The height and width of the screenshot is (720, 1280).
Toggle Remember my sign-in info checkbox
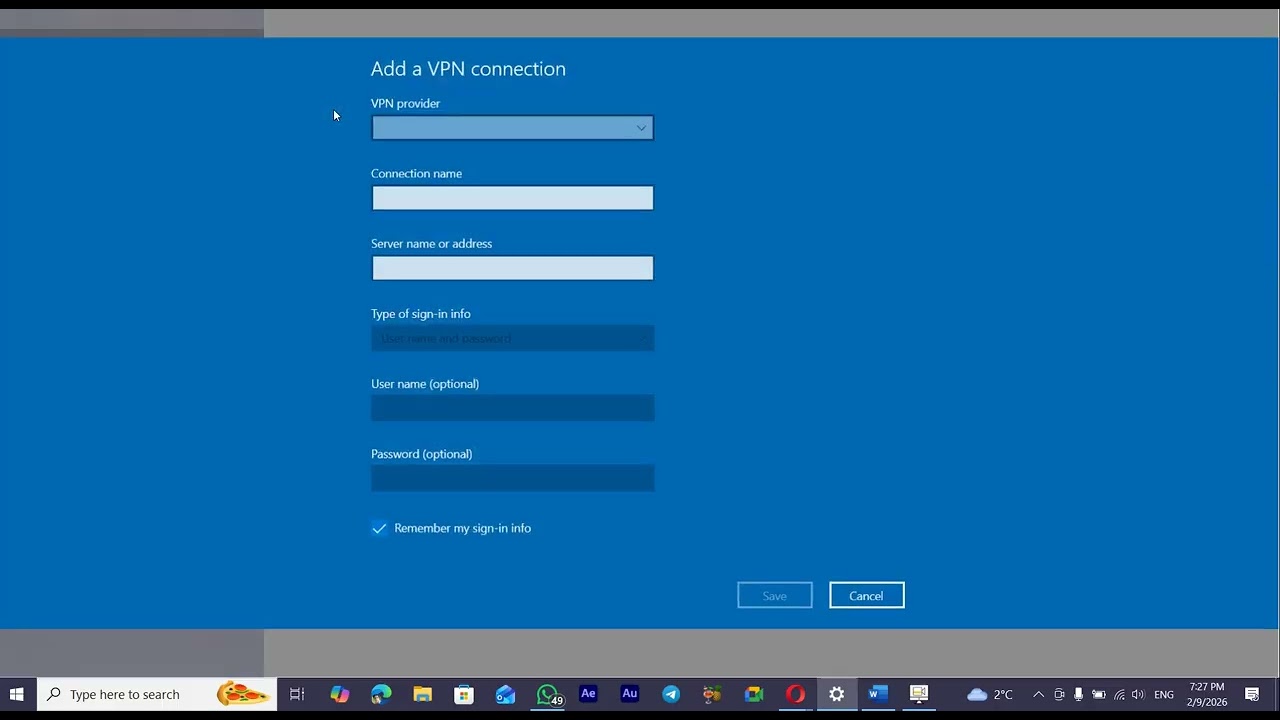click(379, 528)
